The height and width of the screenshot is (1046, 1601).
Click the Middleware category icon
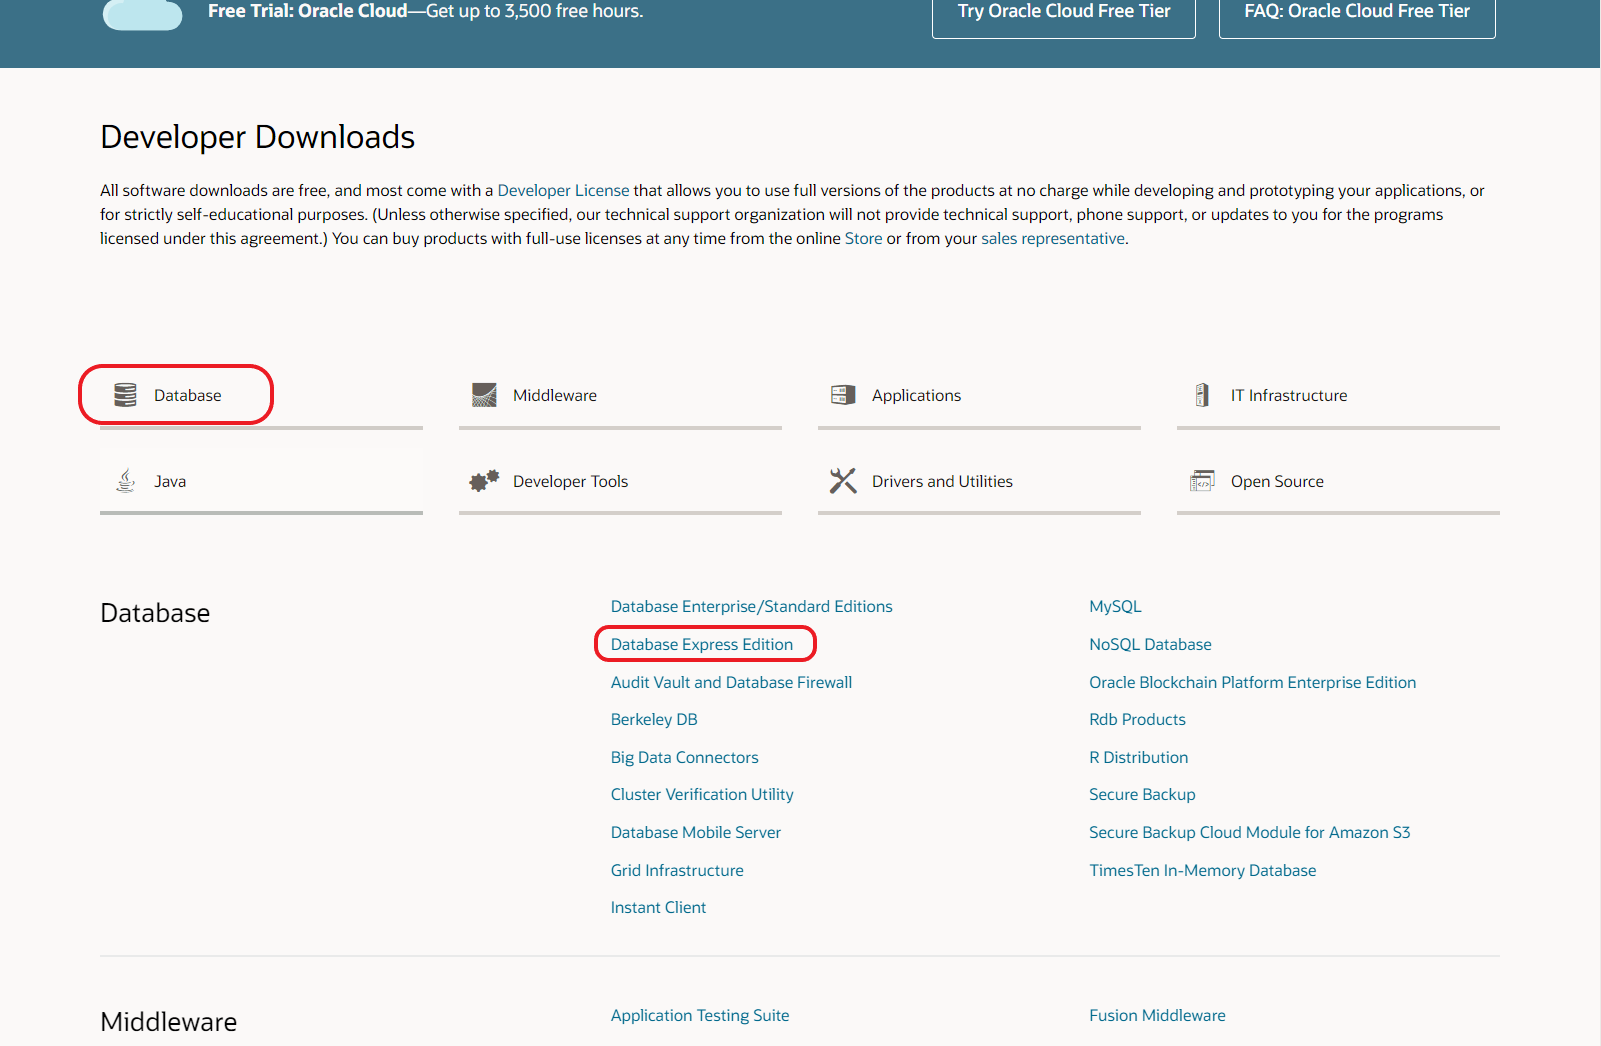click(x=484, y=395)
